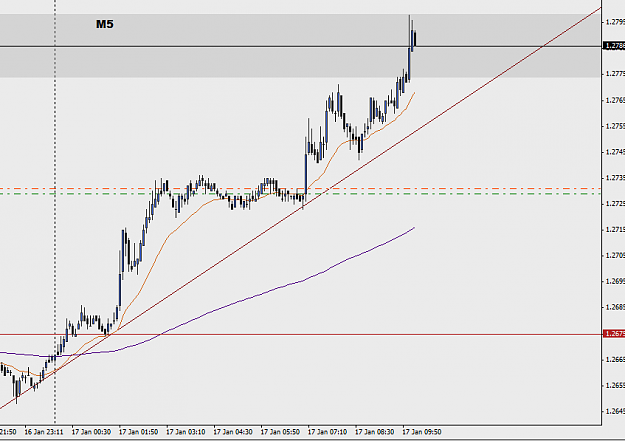Click the 1.2759 price axis label
Image resolution: width=625 pixels, height=441 pixels.
(x=615, y=126)
